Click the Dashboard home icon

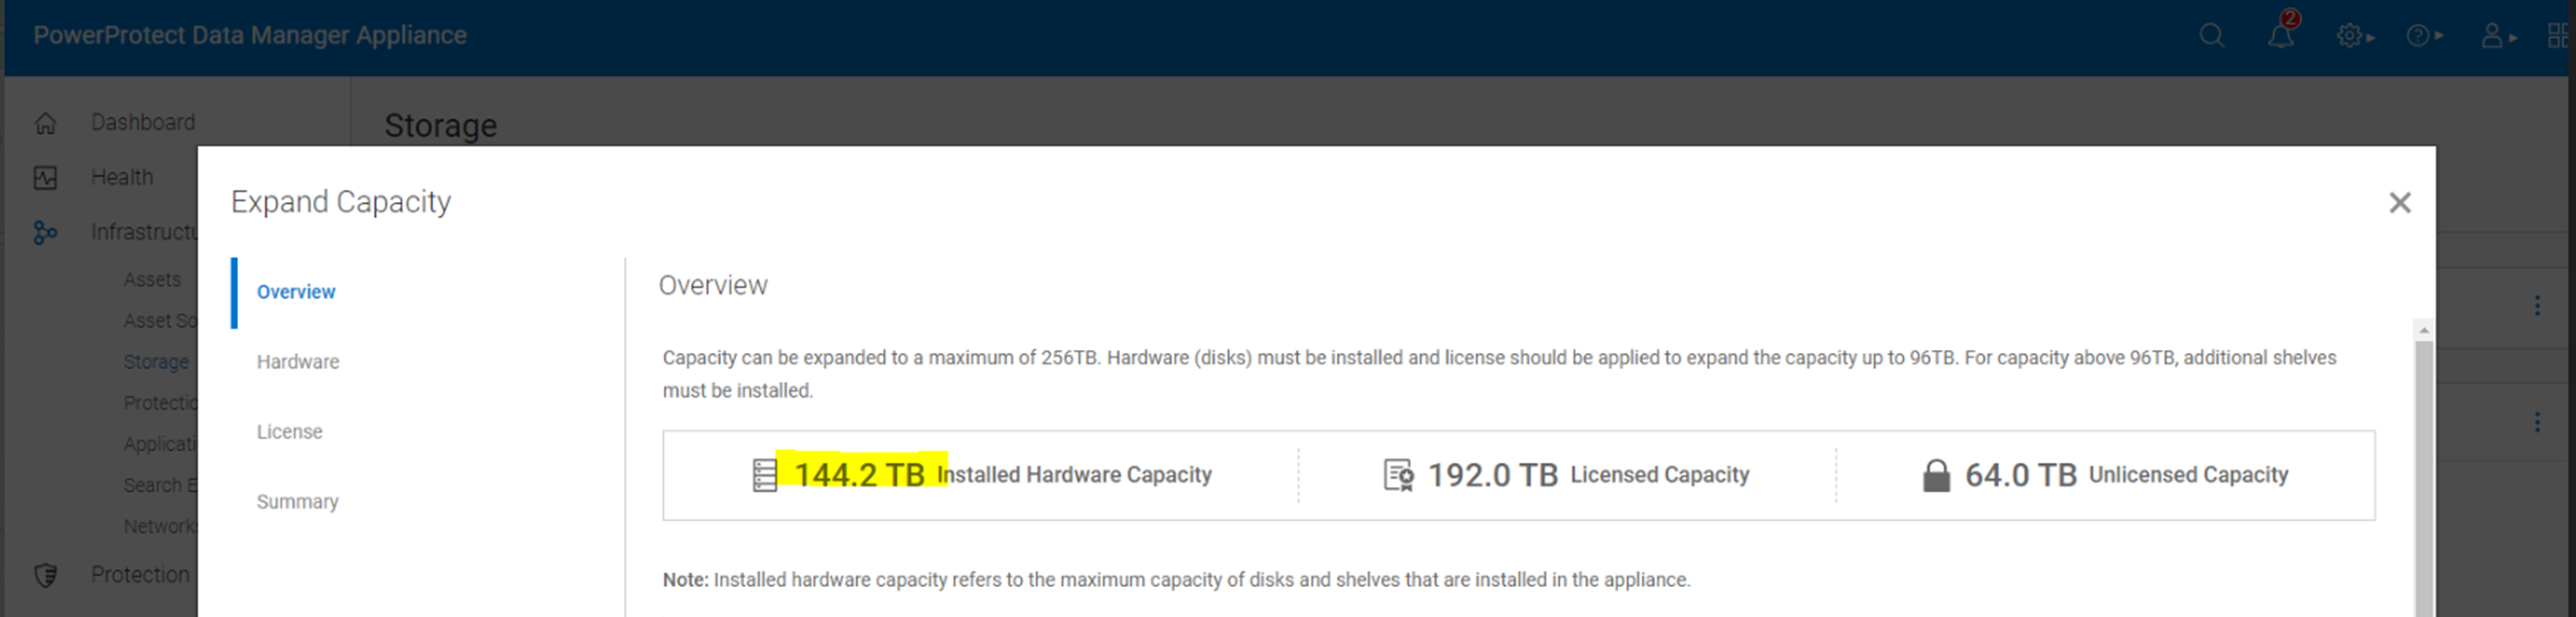click(x=46, y=123)
